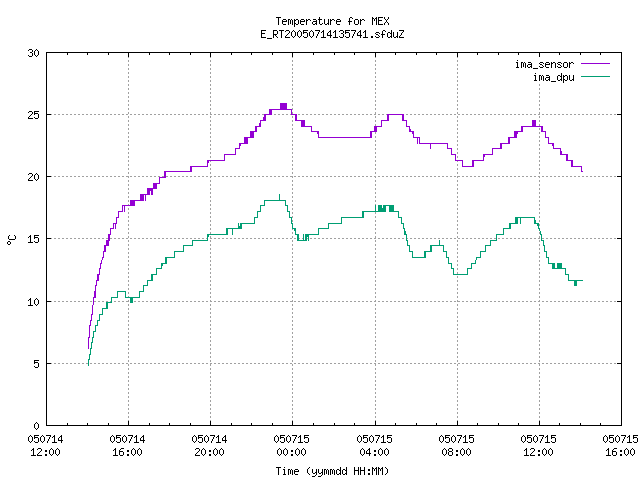Screen dimensions: 640x480
Task: Click the end point of the green ima_dpu curve
Action: (x=582, y=280)
